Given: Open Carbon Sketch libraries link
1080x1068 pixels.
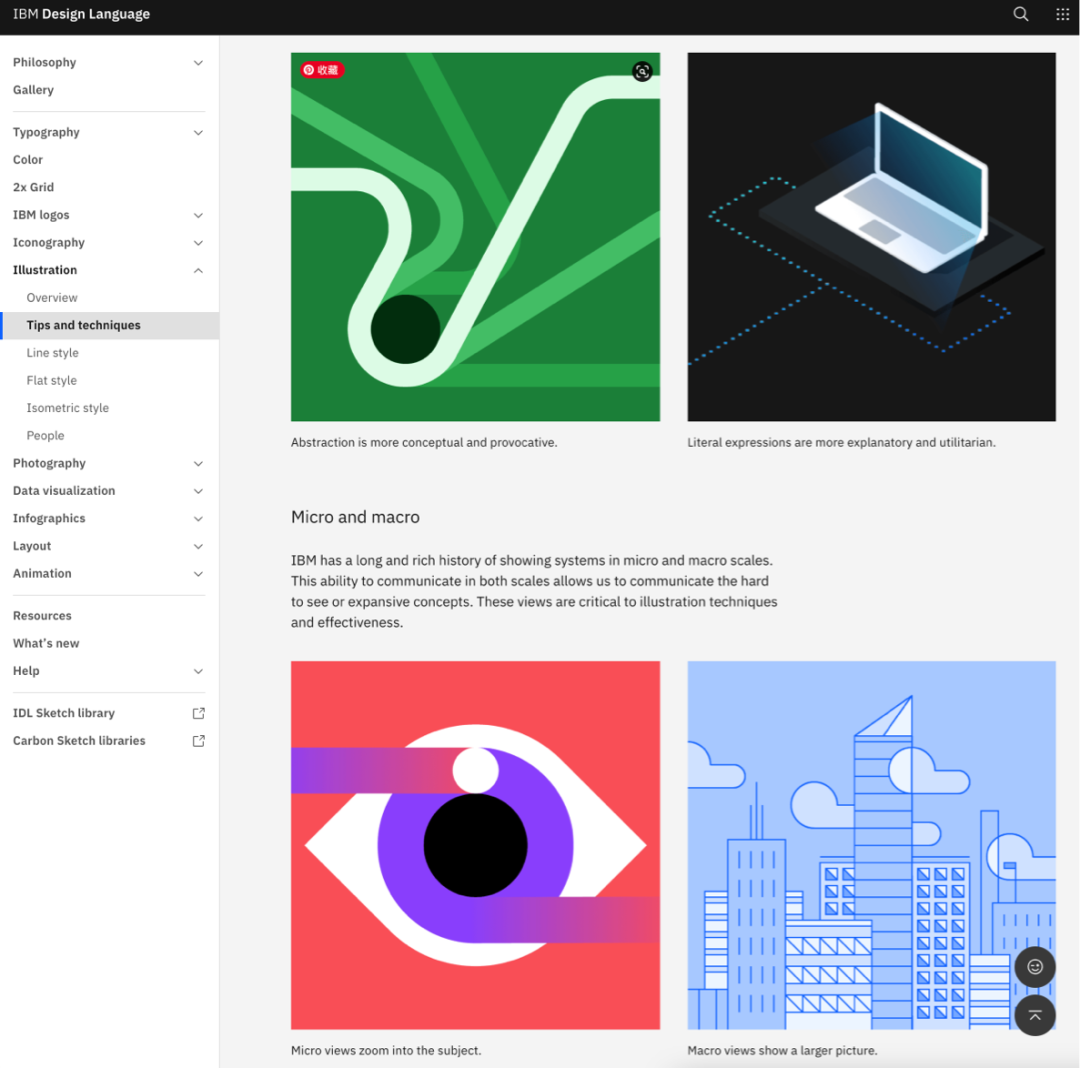Looking at the screenshot, I should [79, 740].
